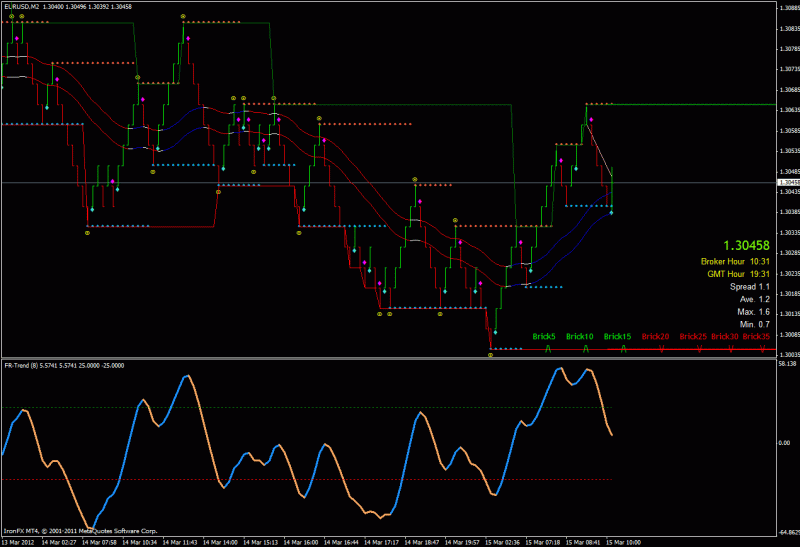Click the green up arrow under Brick10
Screen dimensions: 800x547
(586, 349)
